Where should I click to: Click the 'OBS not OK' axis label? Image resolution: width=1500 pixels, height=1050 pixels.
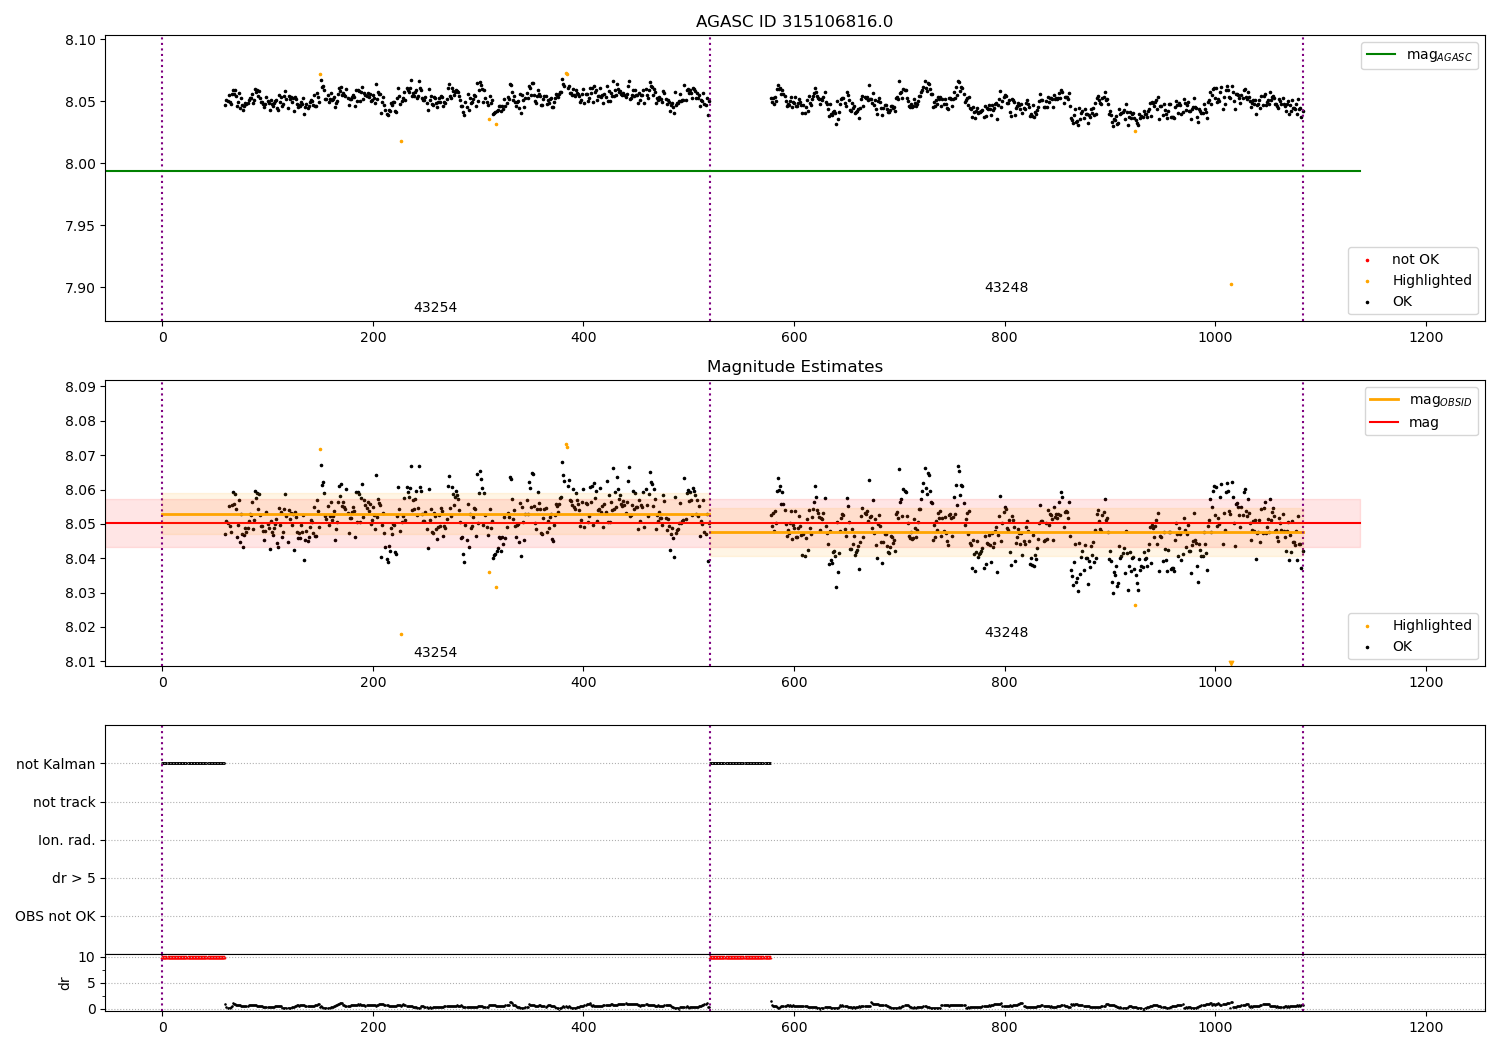click(55, 916)
